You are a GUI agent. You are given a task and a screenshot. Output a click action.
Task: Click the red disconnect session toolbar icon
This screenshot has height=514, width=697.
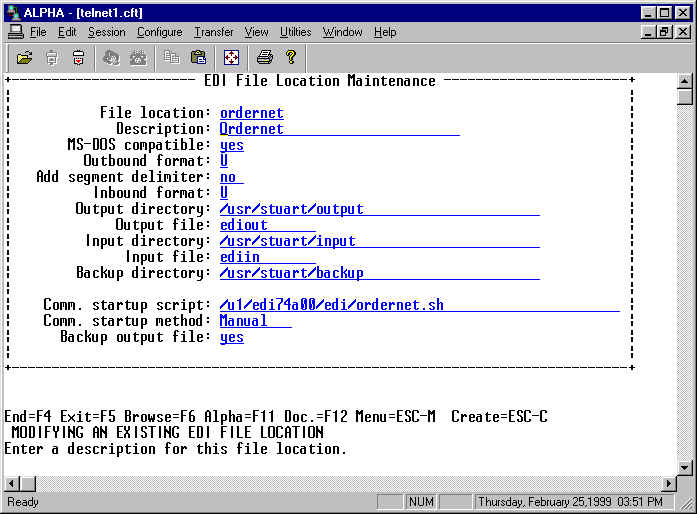78,57
